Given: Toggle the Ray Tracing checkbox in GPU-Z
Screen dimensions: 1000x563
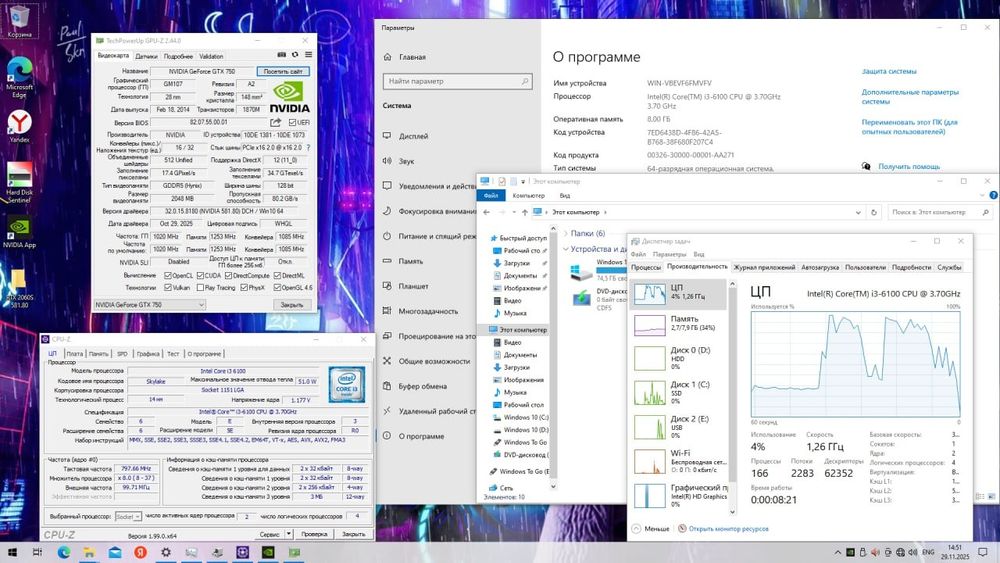Looking at the screenshot, I should pos(200,288).
